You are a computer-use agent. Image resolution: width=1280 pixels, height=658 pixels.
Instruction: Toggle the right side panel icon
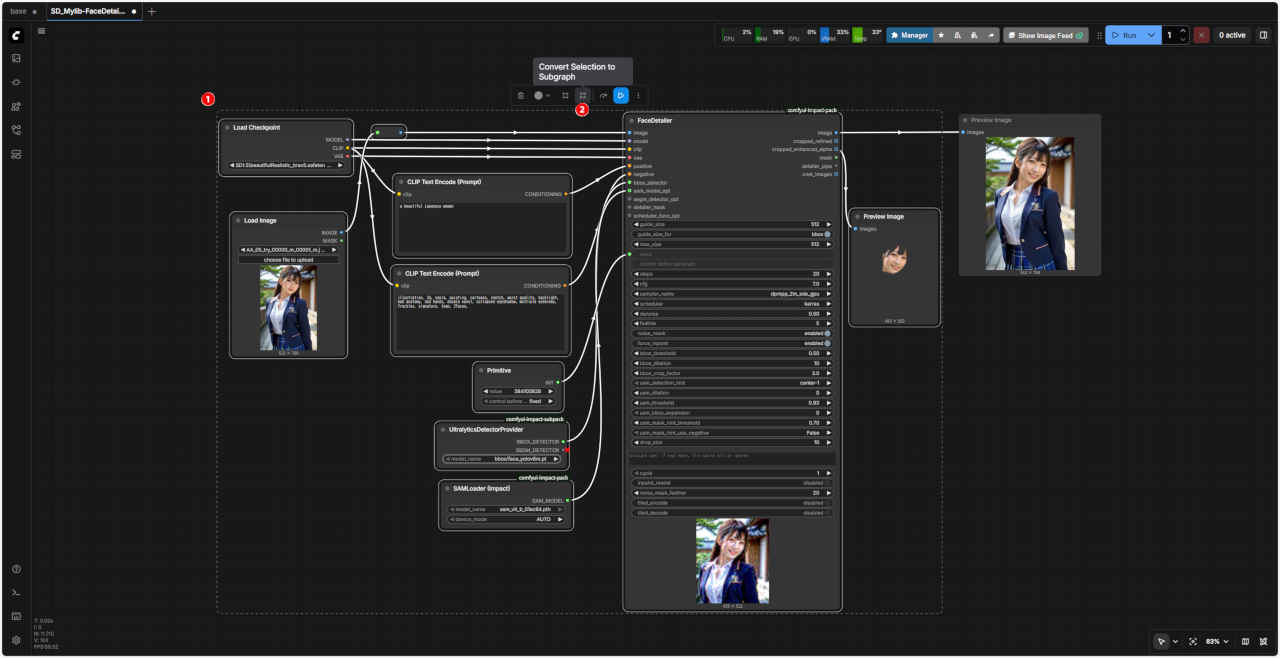tap(1263, 35)
